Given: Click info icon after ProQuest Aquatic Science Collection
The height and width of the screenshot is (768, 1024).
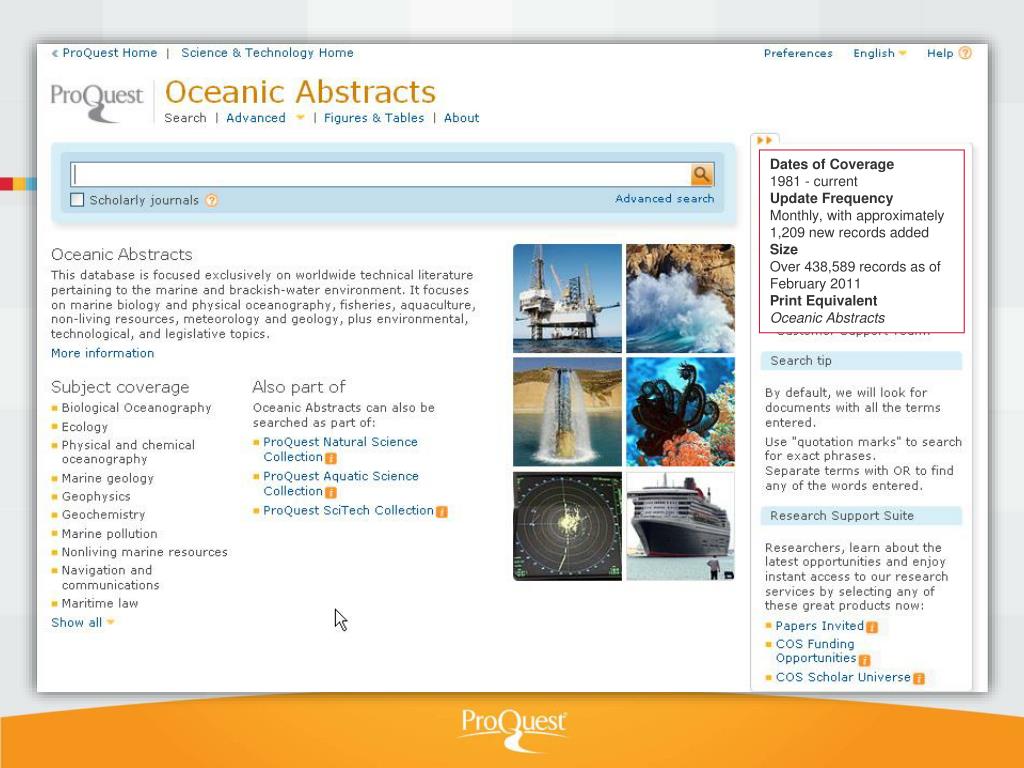Looking at the screenshot, I should [331, 492].
